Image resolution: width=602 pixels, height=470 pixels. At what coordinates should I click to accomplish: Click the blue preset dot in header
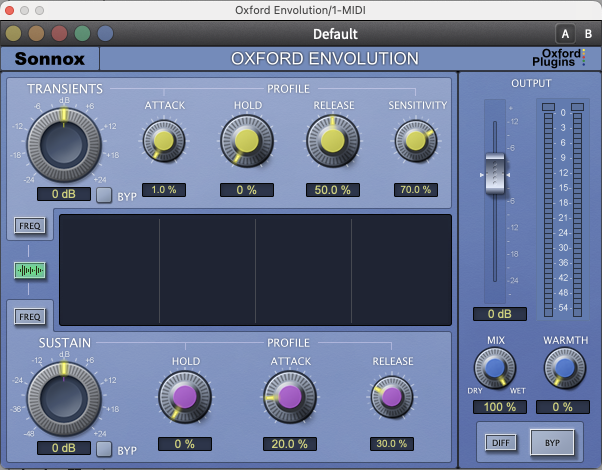click(106, 34)
